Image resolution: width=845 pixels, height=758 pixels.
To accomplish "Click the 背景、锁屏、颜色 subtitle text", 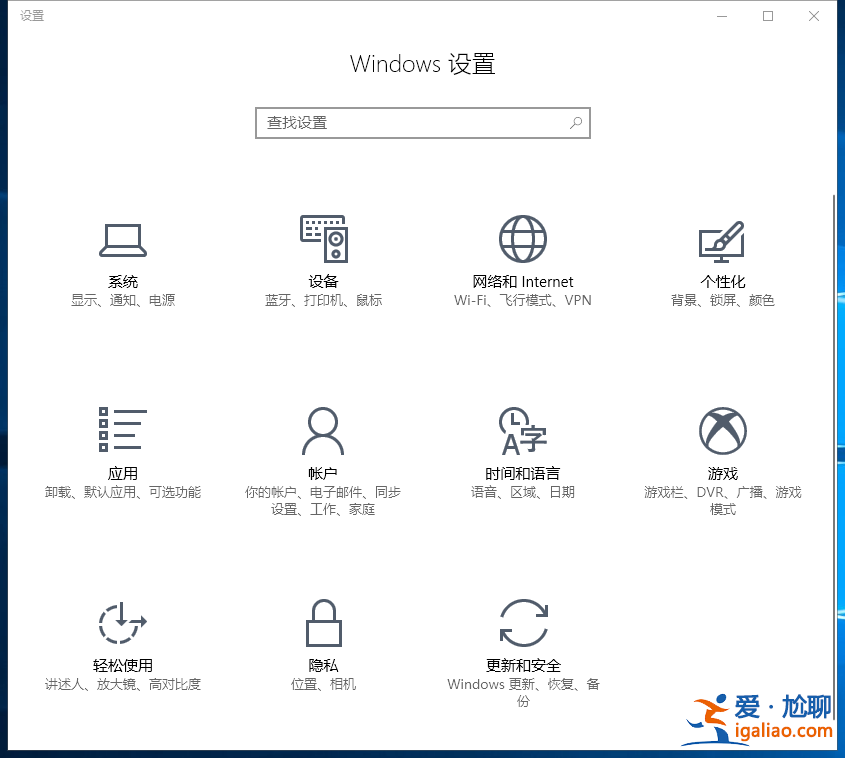I will 722,299.
